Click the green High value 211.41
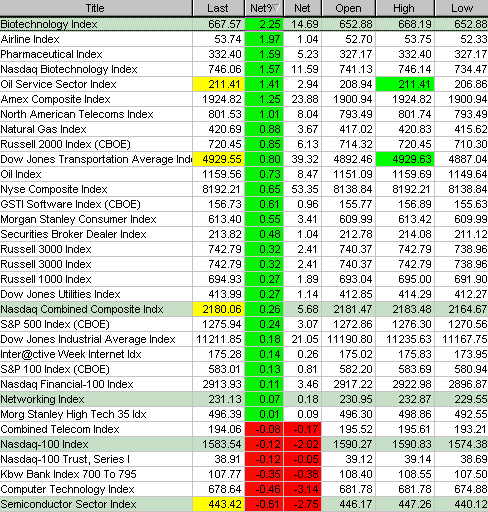The width and height of the screenshot is (488, 512). [405, 84]
